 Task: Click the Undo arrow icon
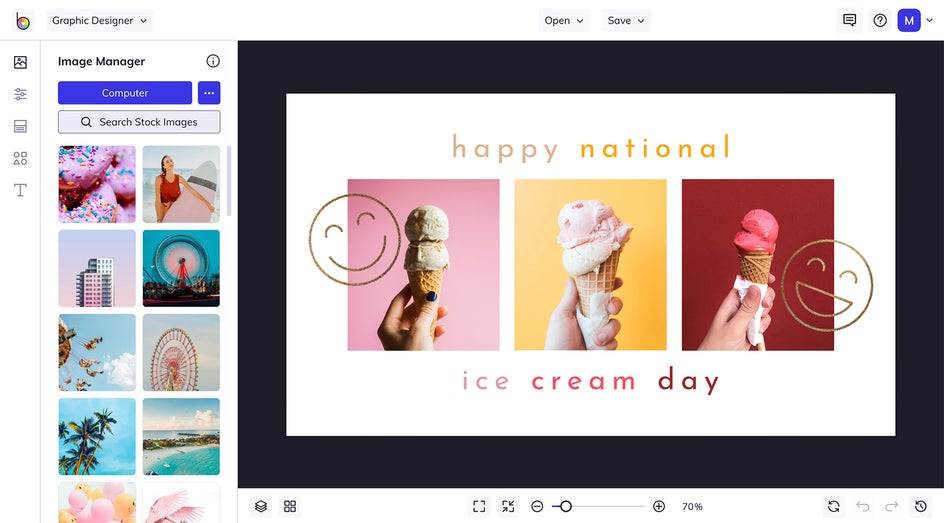pos(863,506)
